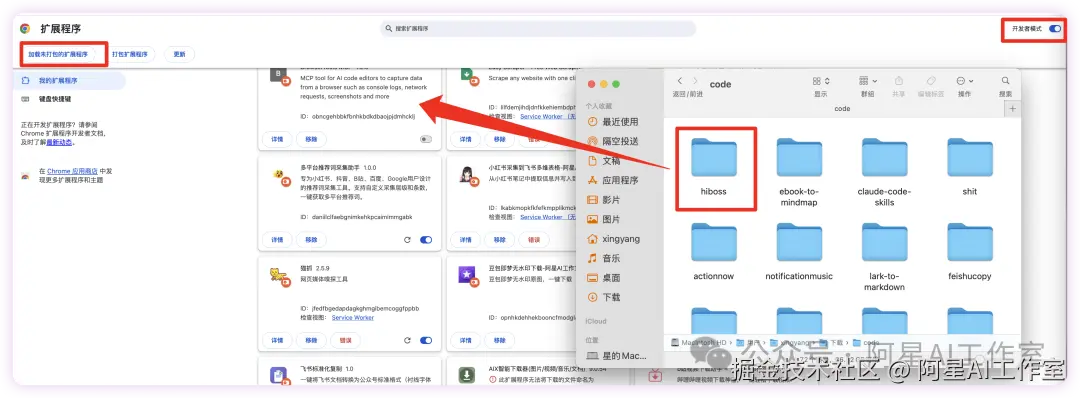Enable the MCP browser tools extension switch
The height and width of the screenshot is (398, 1080).
coord(426,139)
